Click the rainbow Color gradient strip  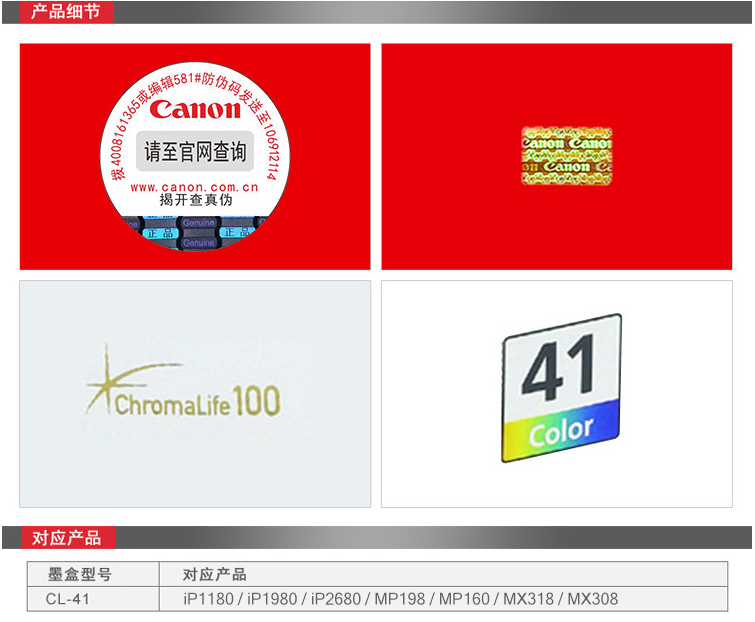pyautogui.click(x=560, y=434)
